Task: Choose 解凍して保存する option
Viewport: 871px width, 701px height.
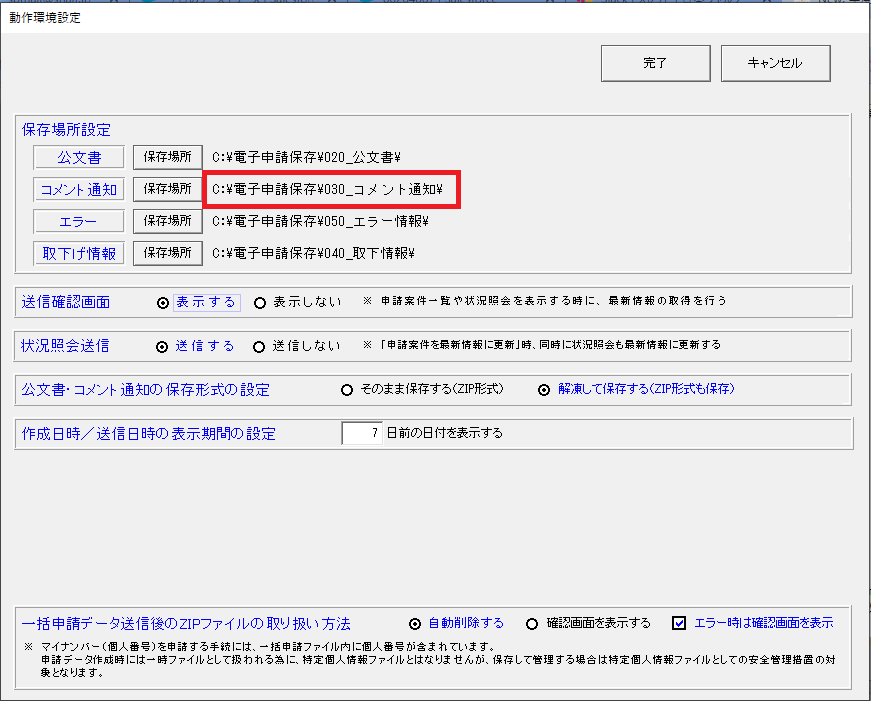Action: pyautogui.click(x=545, y=390)
